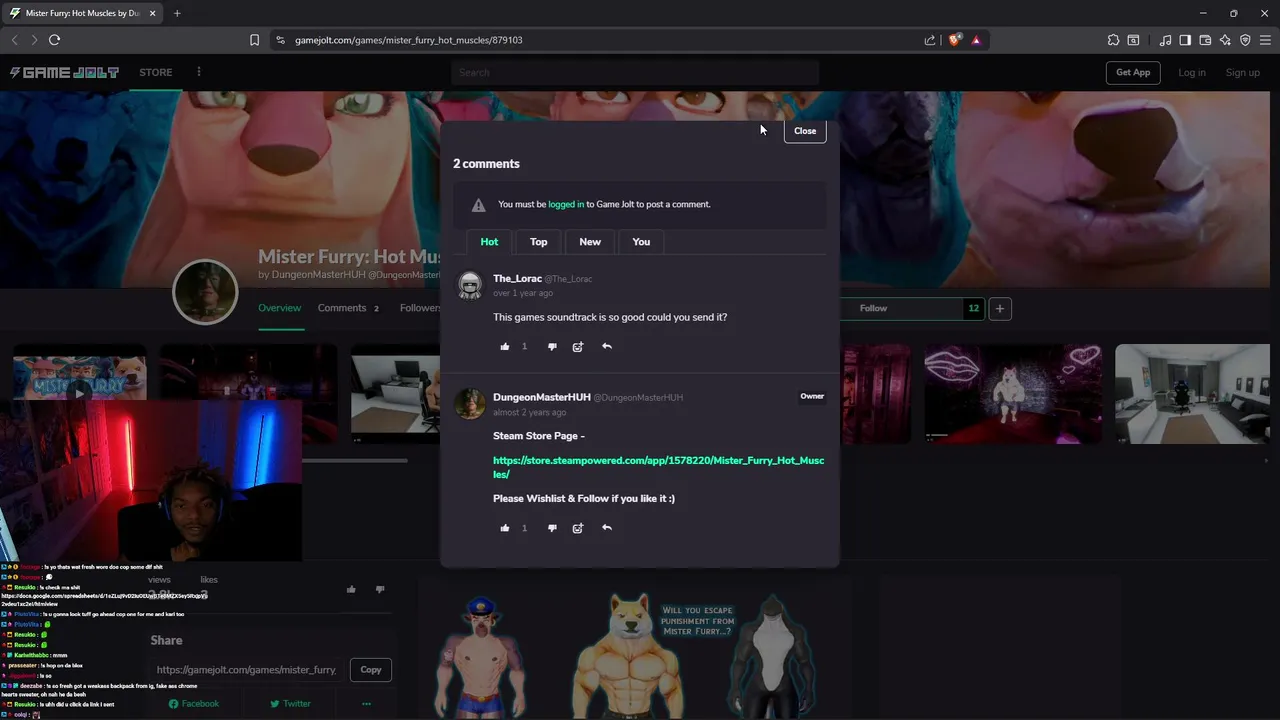Click the Game Jolt logo
This screenshot has width=1280, height=720.
coord(64,72)
